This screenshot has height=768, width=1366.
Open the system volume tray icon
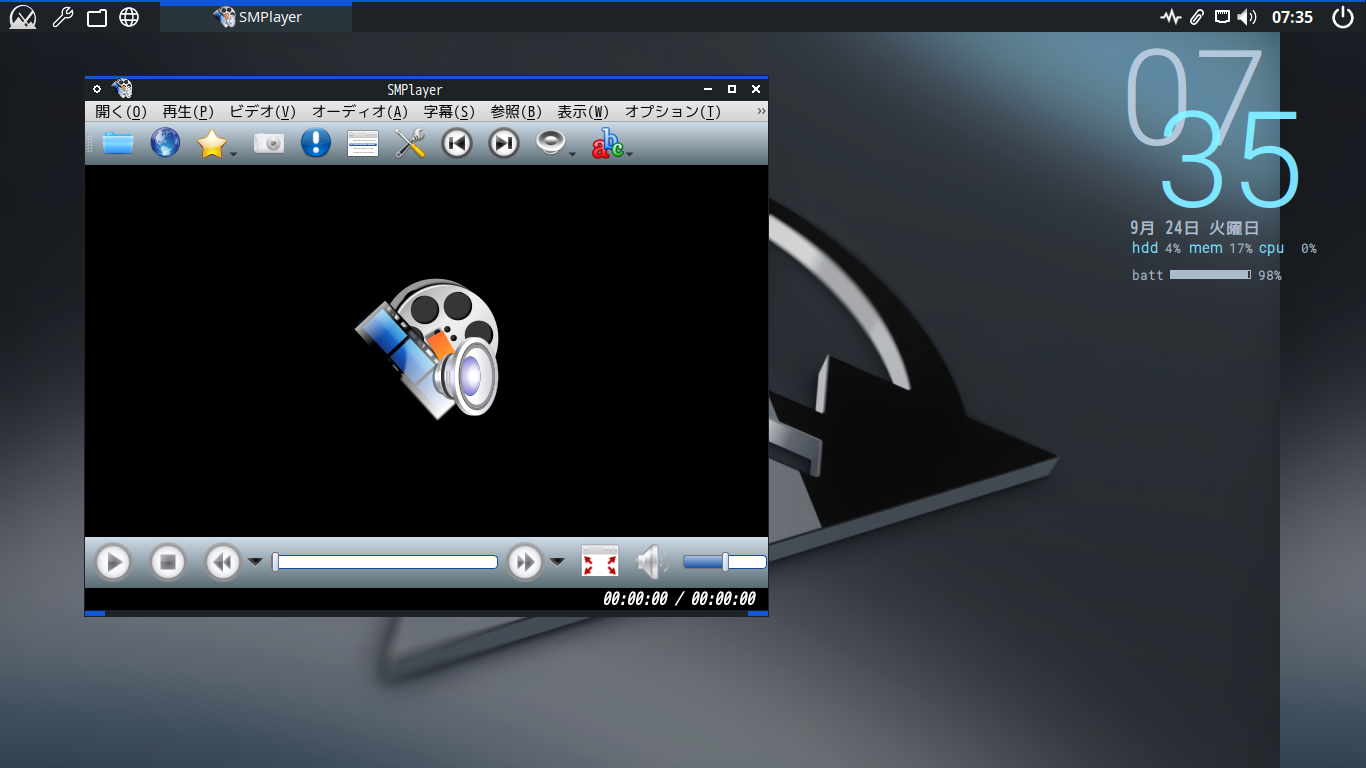pos(1246,17)
